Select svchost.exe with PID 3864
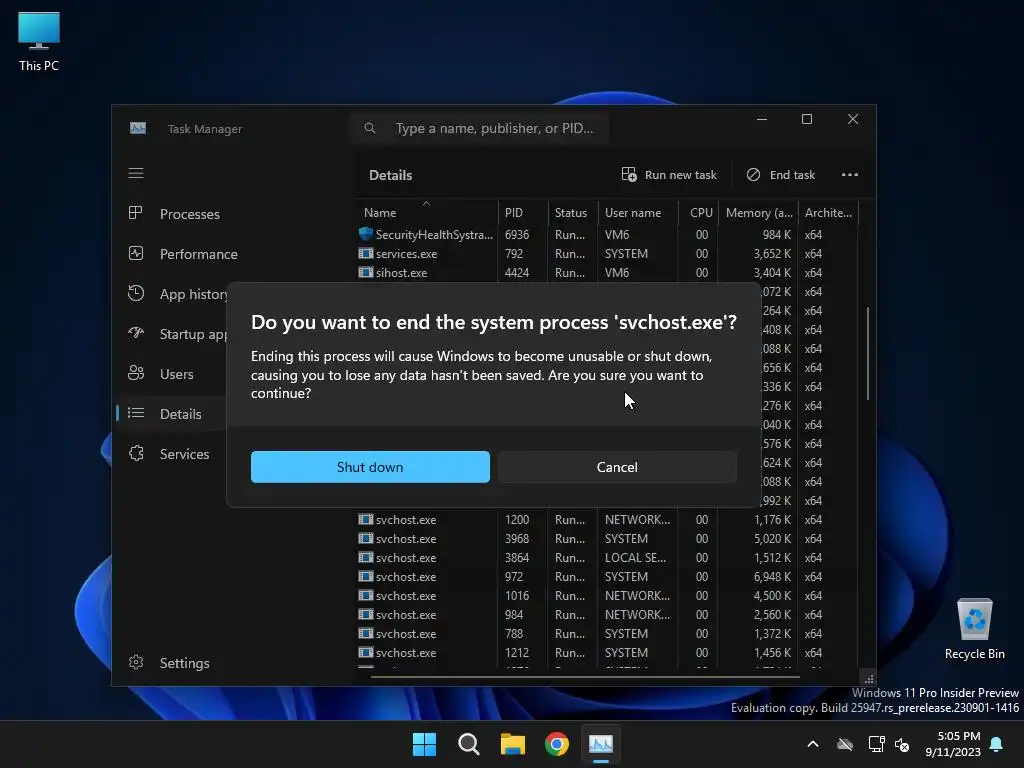Viewport: 1024px width, 768px height. [x=607, y=558]
